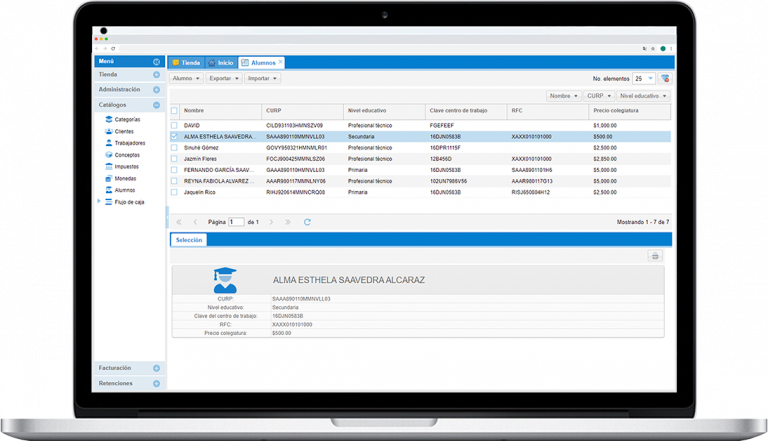Open the Exportar dropdown

click(x=224, y=78)
